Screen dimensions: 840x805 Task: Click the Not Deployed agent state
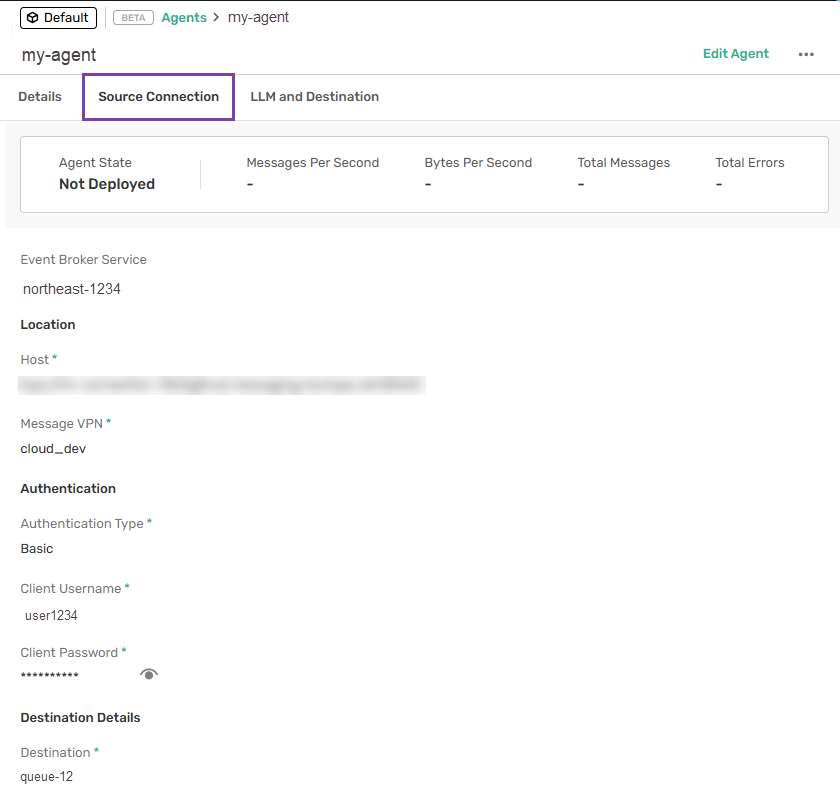click(106, 184)
